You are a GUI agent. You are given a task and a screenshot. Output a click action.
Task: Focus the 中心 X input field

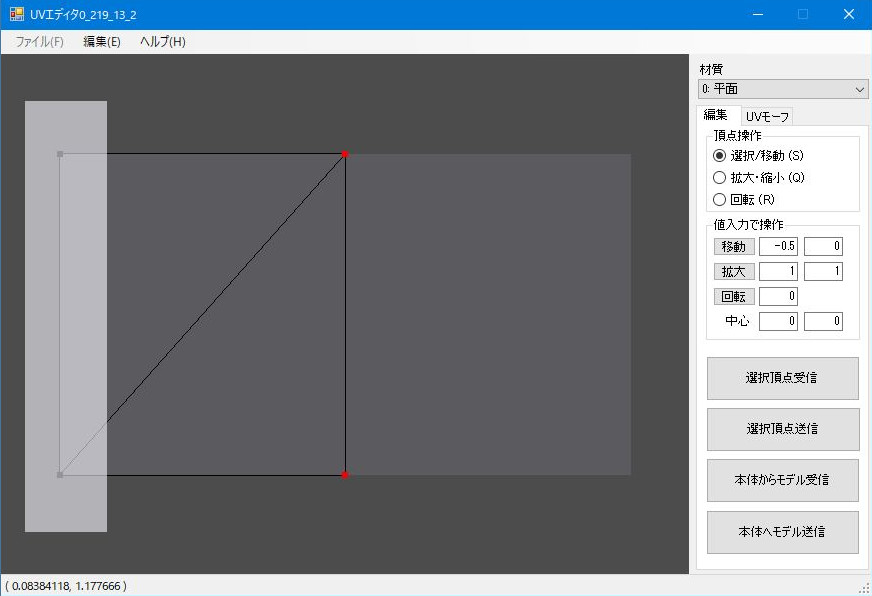[778, 321]
